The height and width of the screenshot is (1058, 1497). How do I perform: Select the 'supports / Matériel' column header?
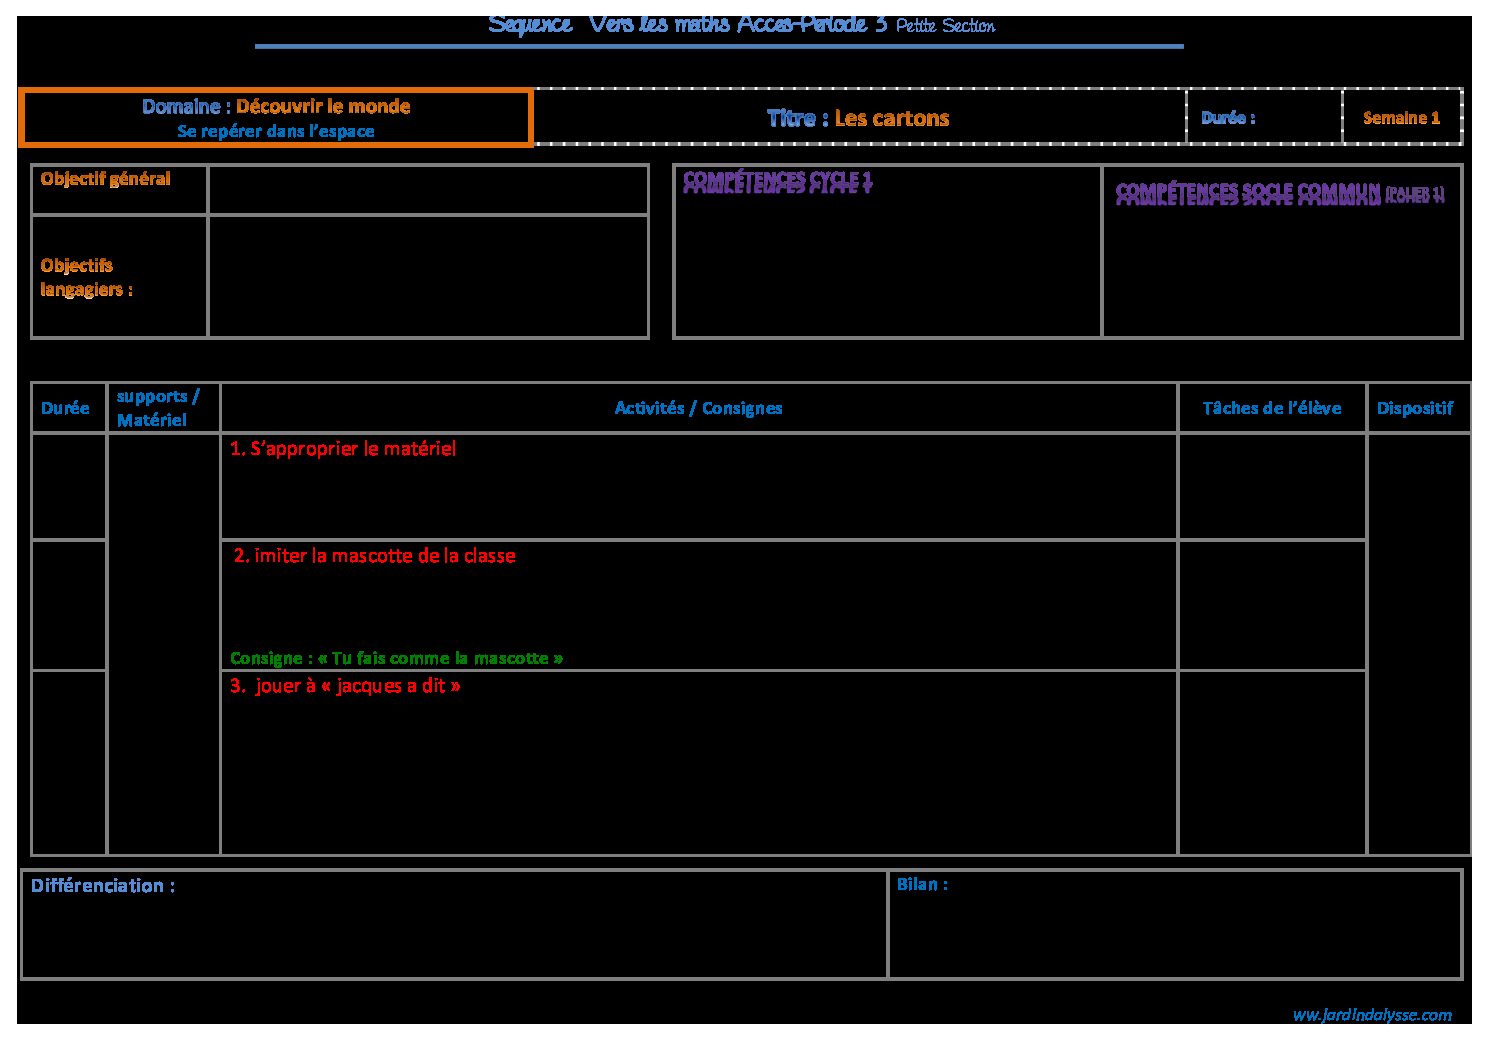[x=158, y=408]
